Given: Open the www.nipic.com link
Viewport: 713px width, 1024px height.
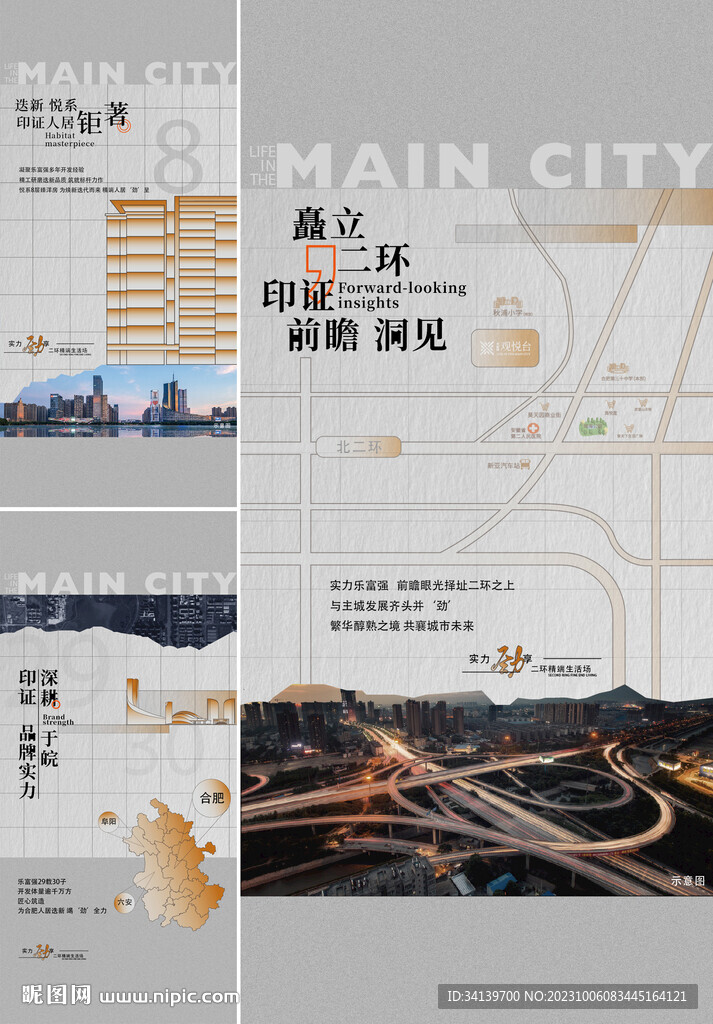Looking at the screenshot, I should click(168, 997).
